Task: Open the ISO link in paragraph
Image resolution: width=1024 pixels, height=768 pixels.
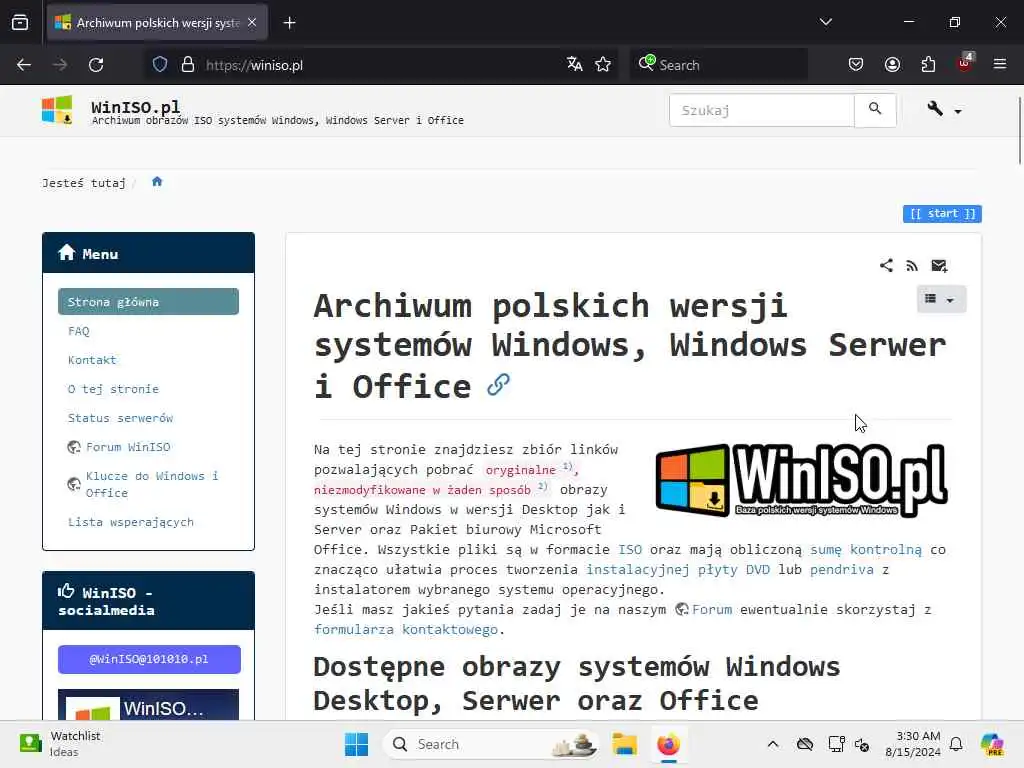Action: 630,550
